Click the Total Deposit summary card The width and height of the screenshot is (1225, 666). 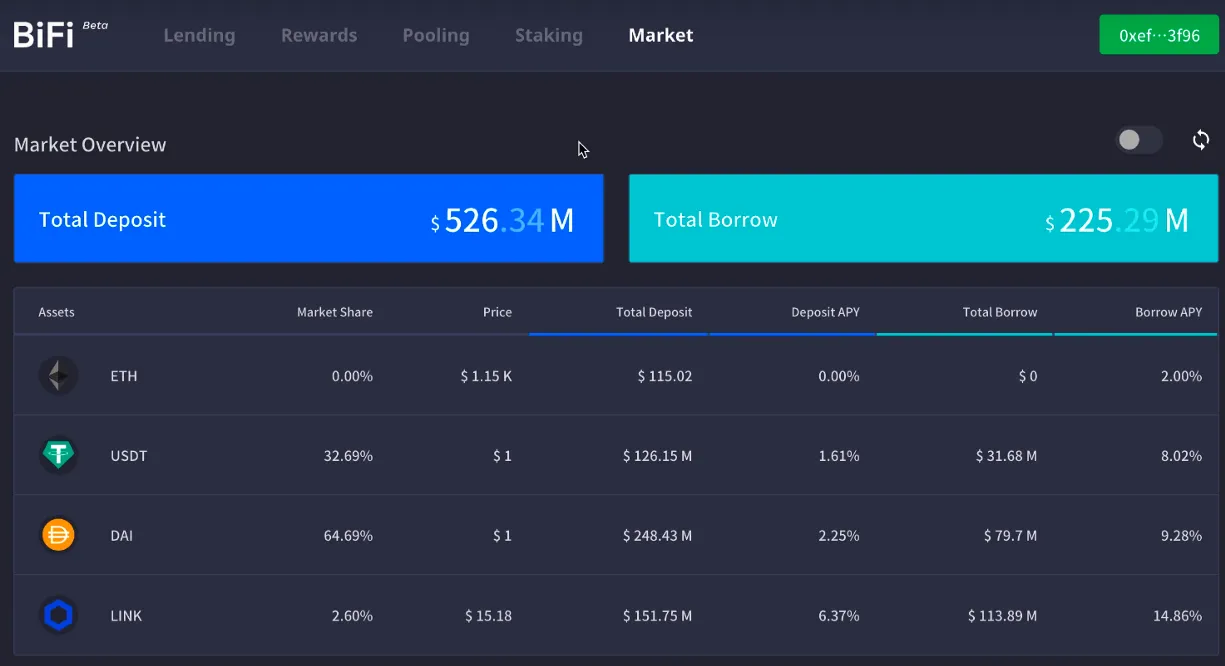click(309, 219)
